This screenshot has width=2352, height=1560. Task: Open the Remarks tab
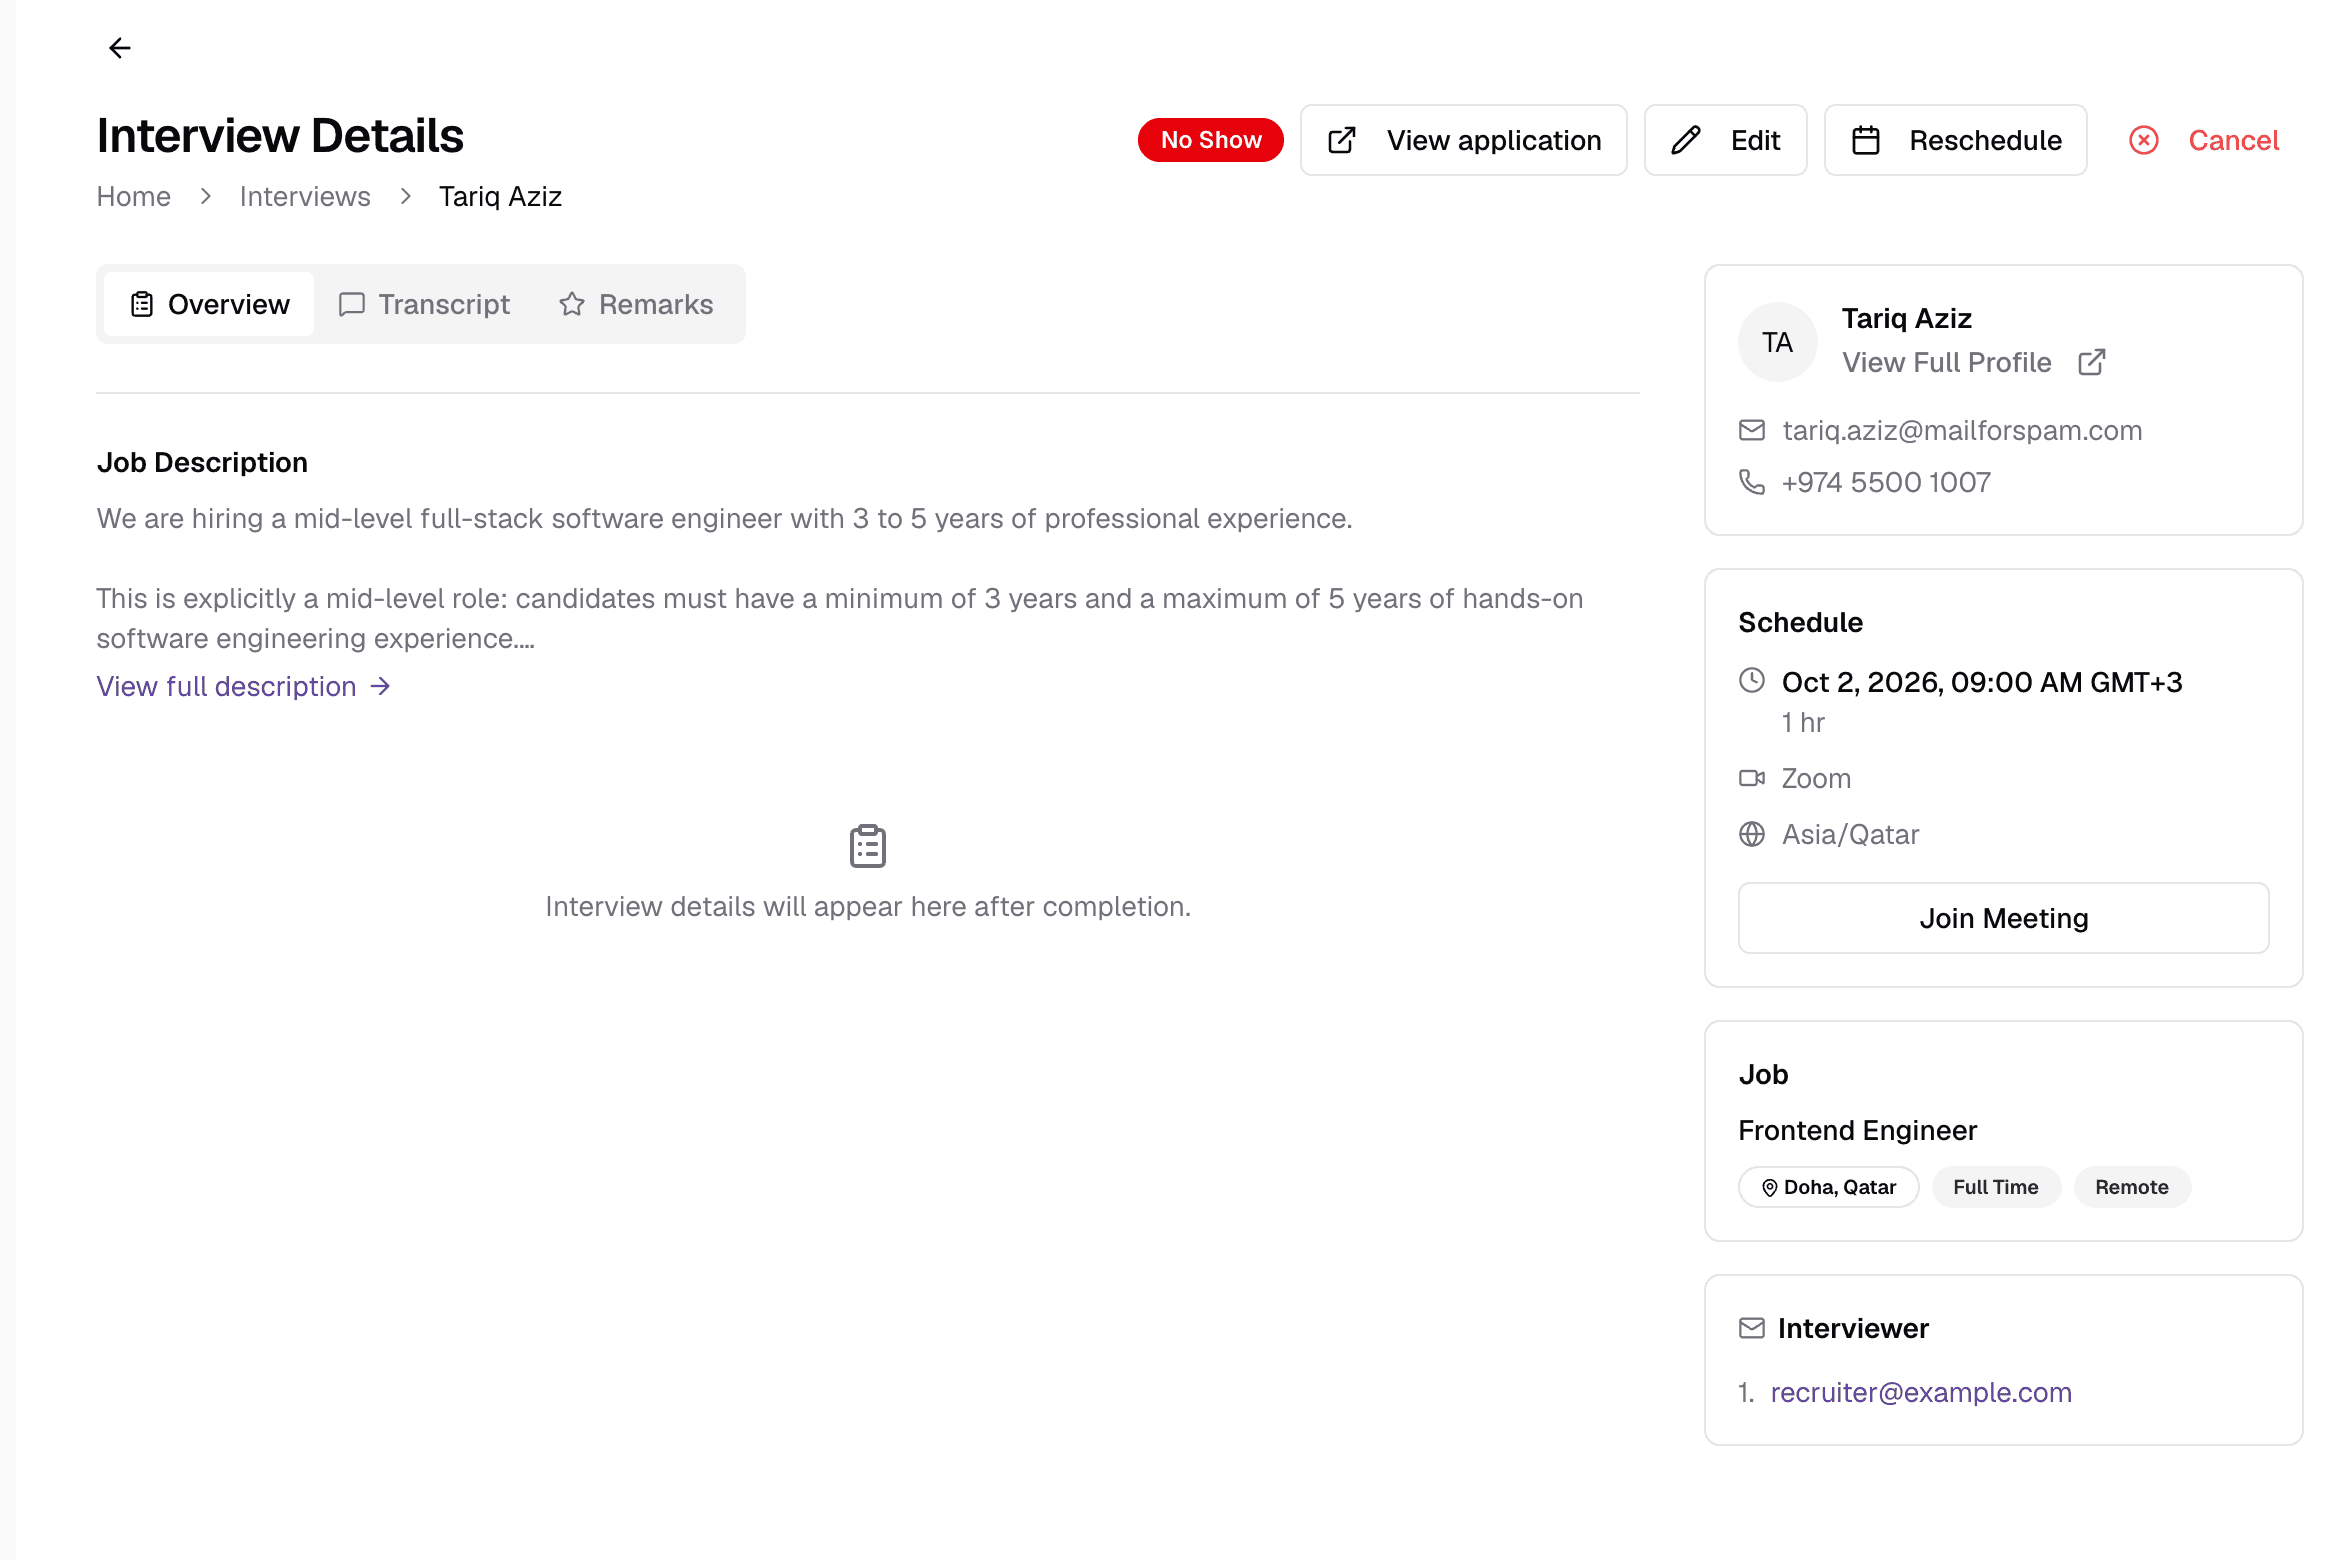coord(636,304)
